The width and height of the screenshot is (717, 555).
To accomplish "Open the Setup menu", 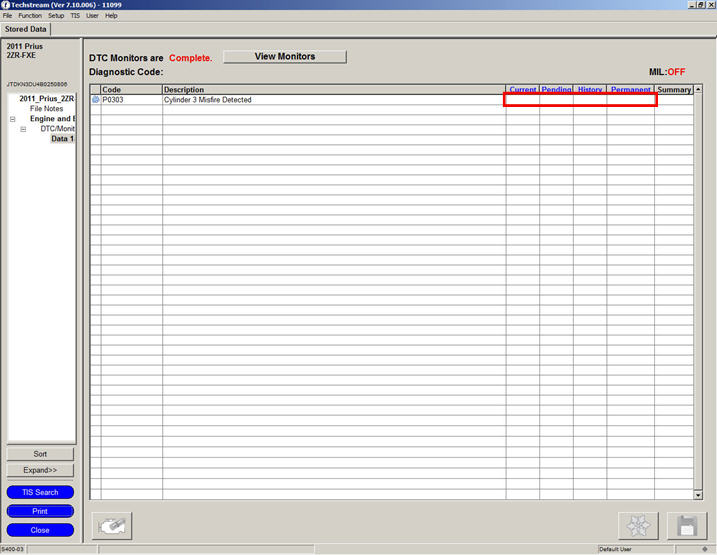I will tap(56, 16).
